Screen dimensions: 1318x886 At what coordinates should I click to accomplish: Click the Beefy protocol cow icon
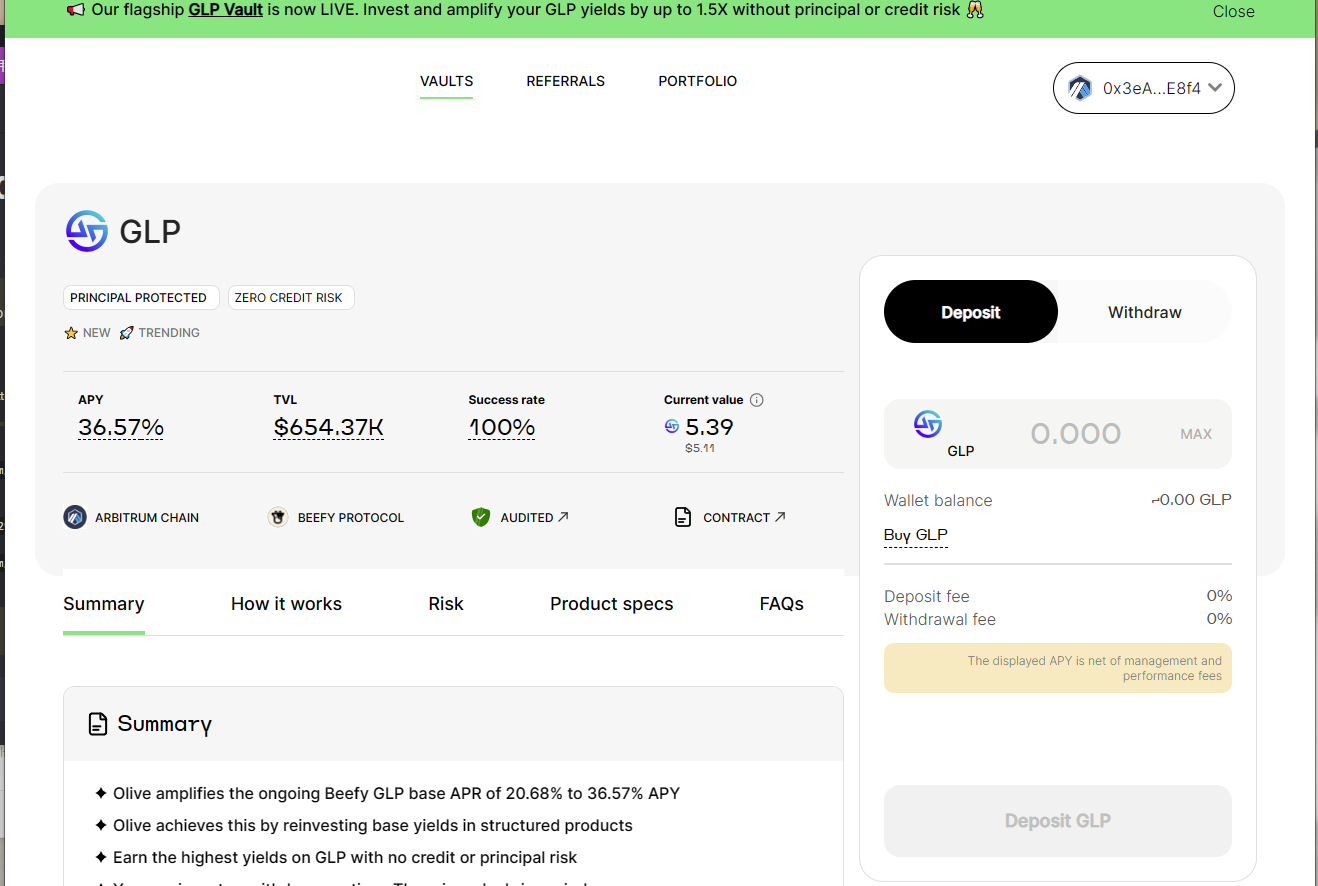click(x=278, y=517)
